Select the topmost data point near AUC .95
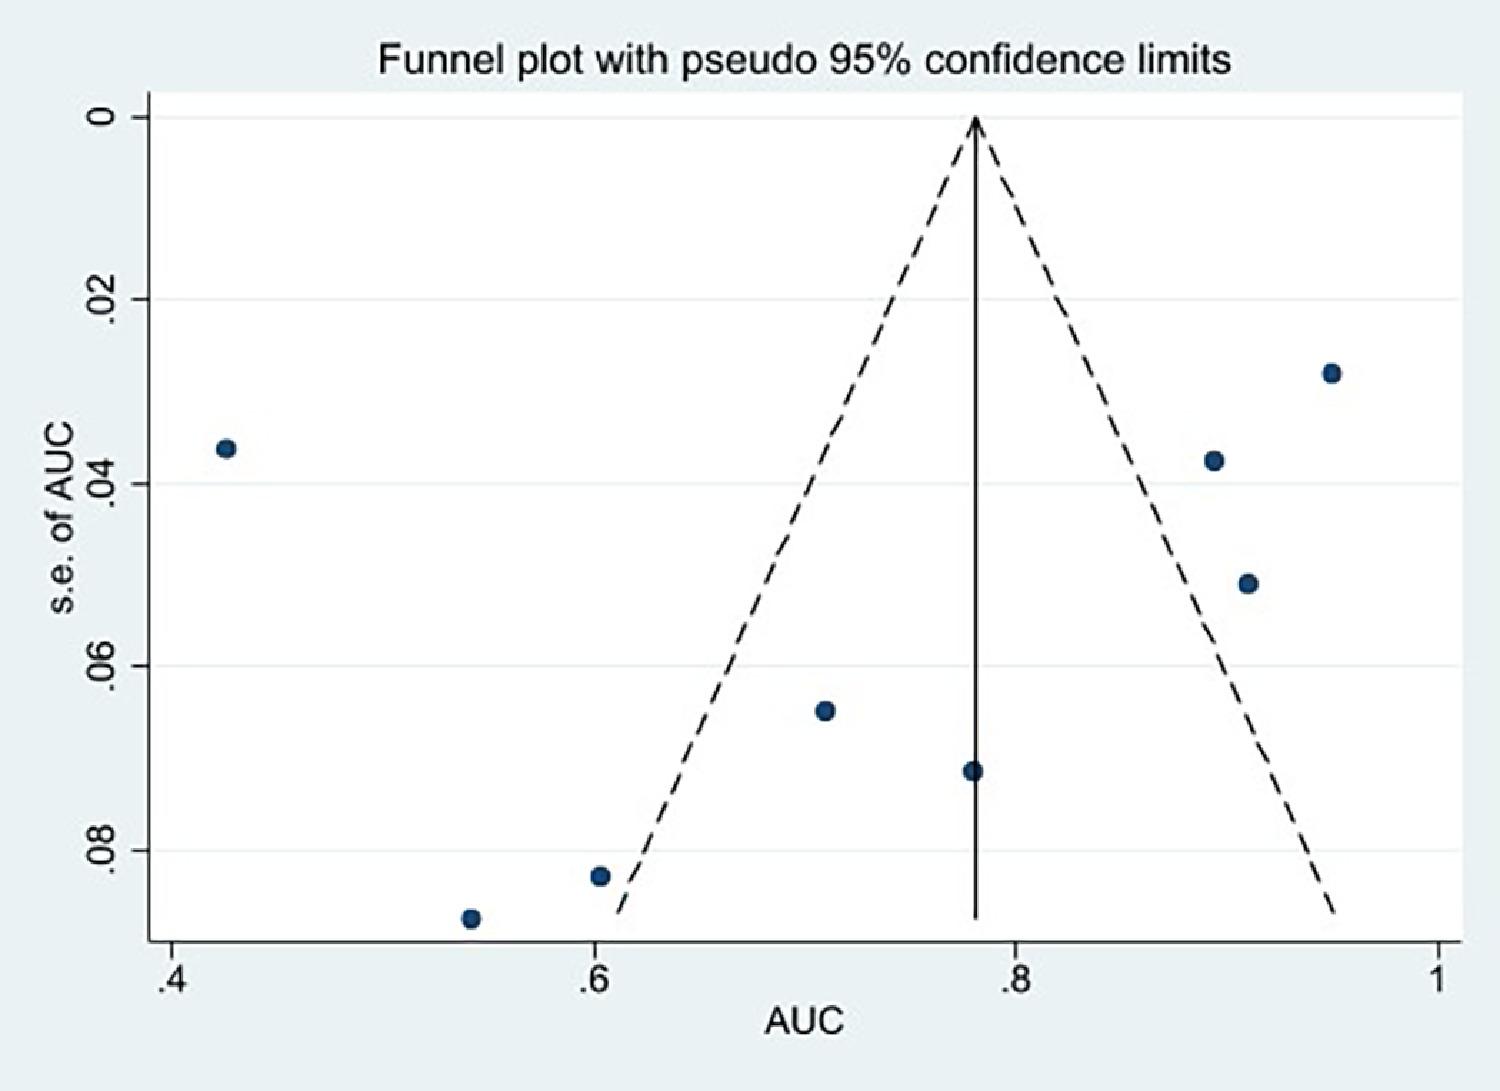This screenshot has width=1500, height=1091. point(1331,373)
